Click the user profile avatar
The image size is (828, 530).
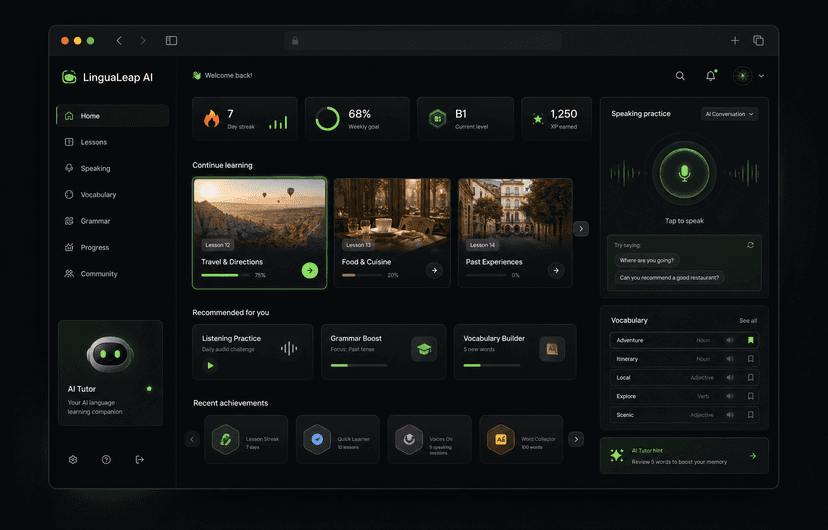click(742, 76)
